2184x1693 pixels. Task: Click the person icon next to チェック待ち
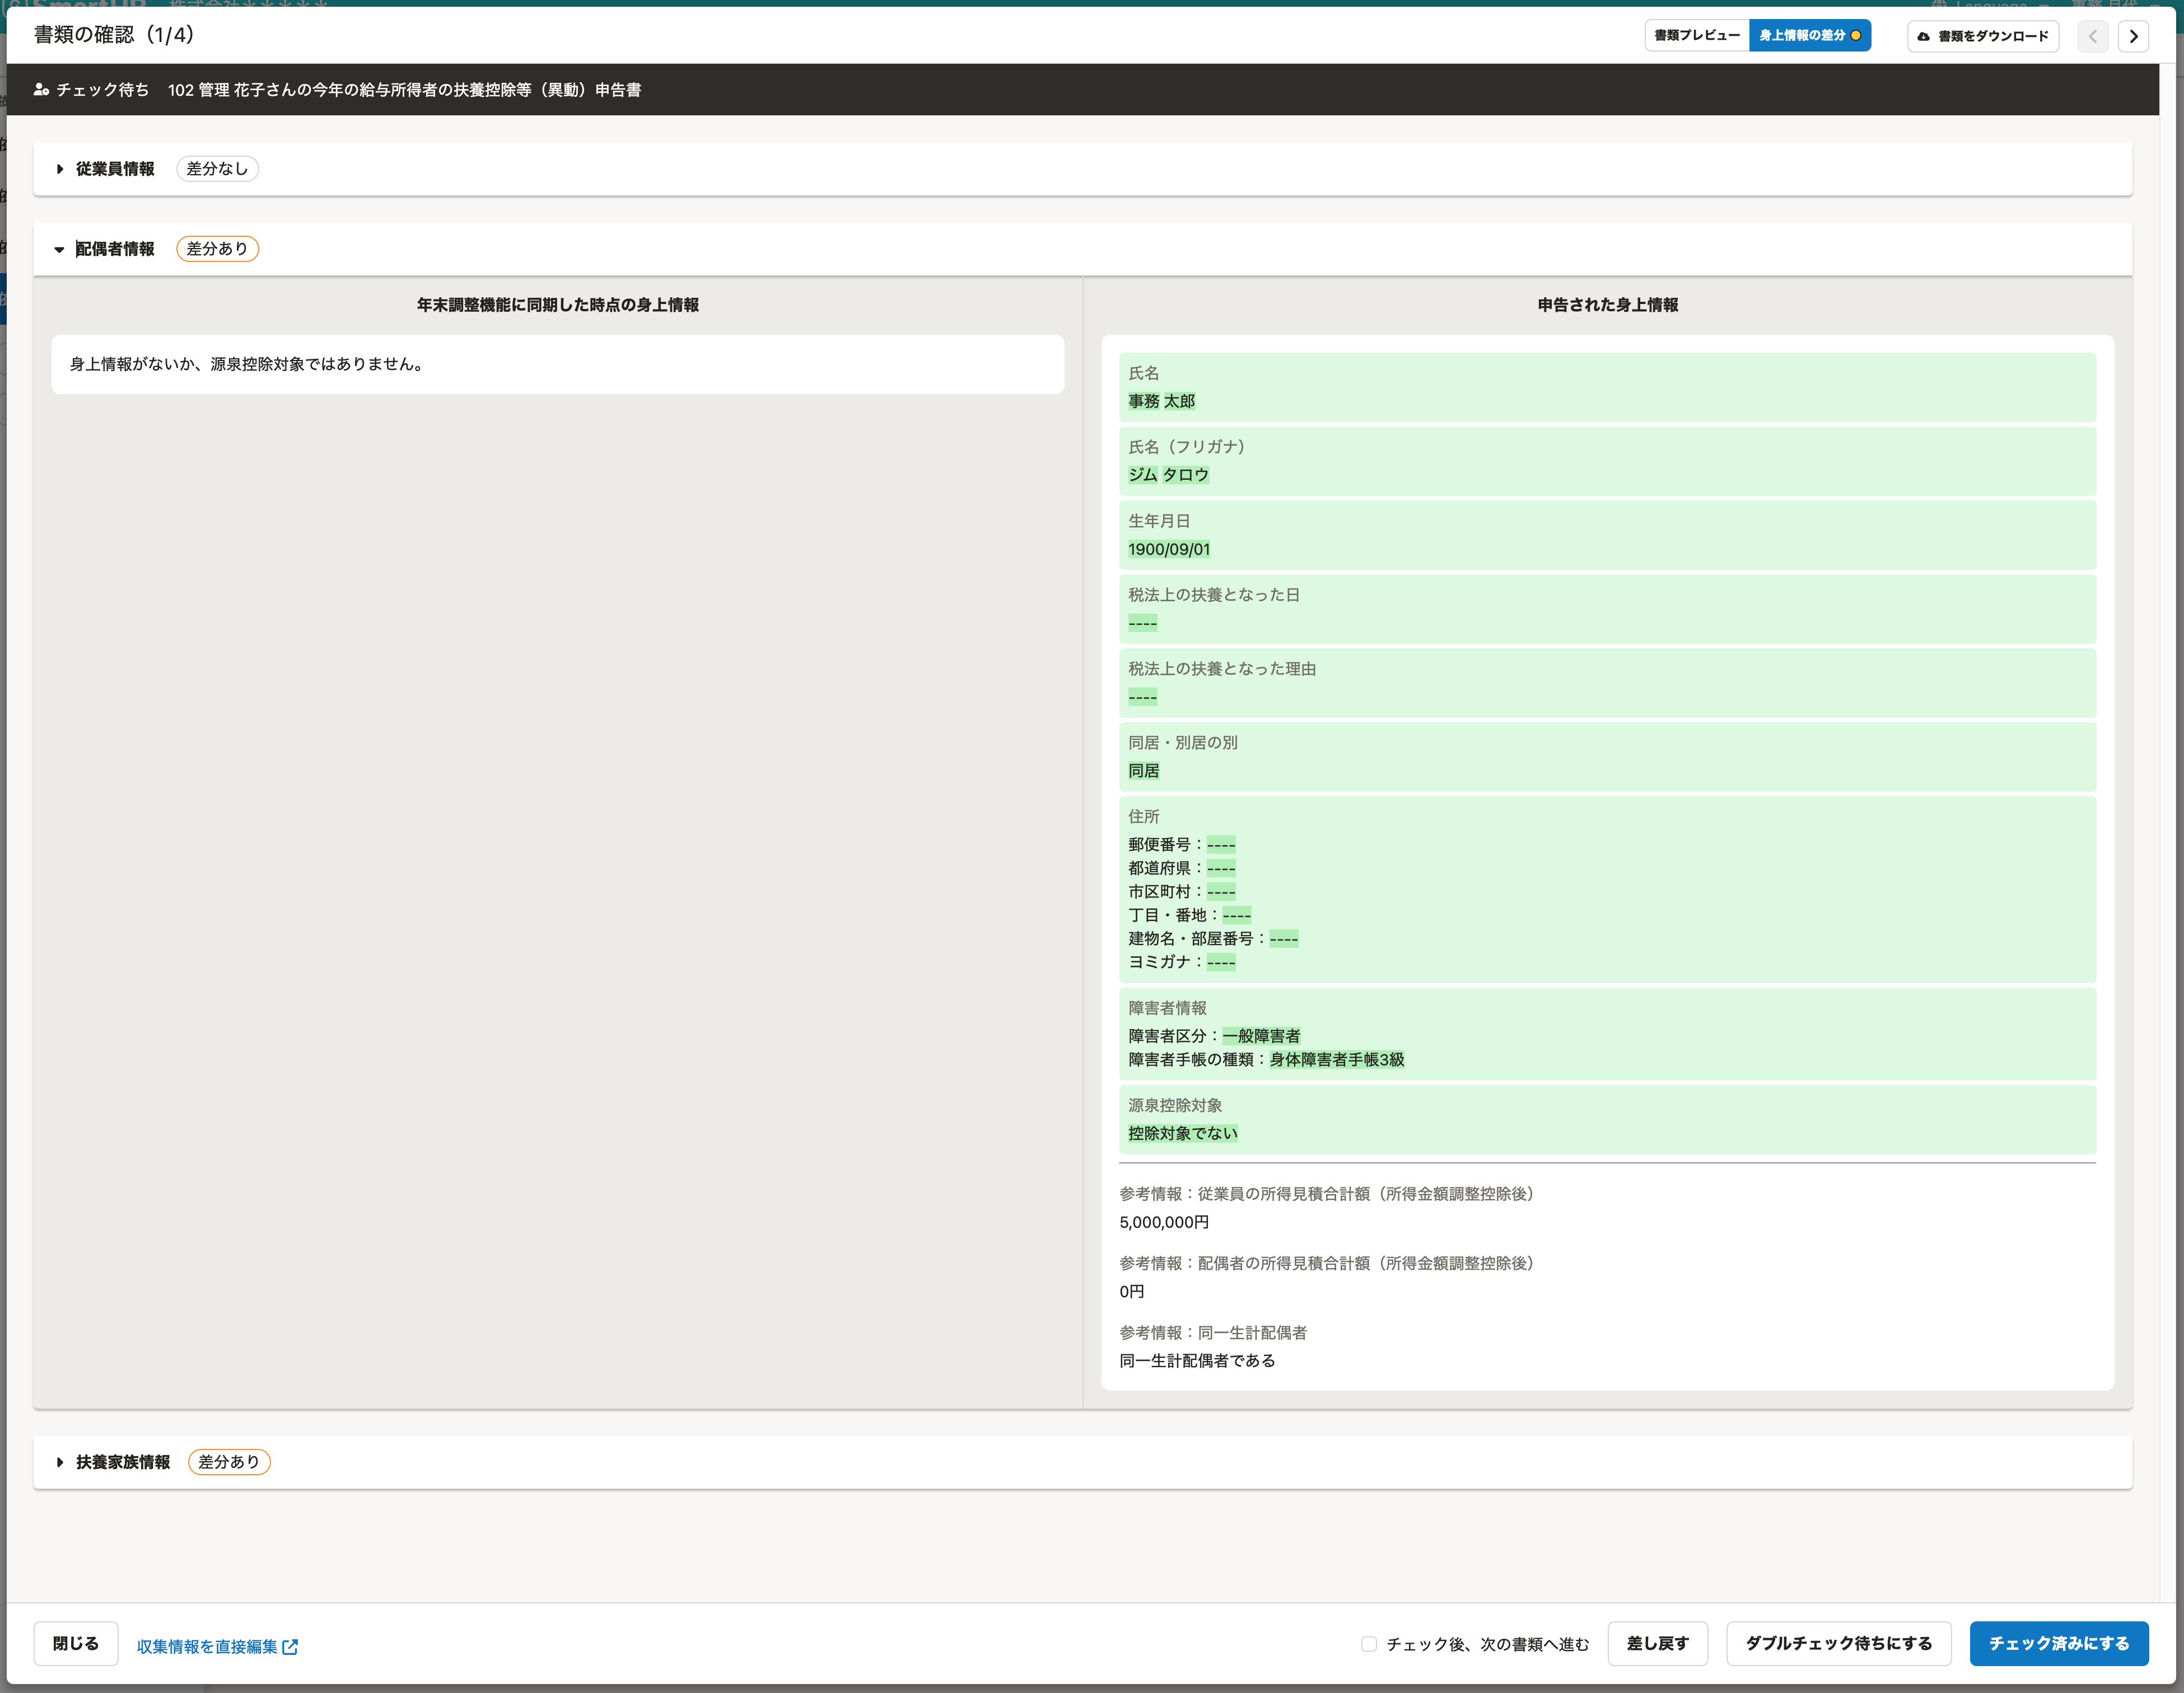[41, 90]
